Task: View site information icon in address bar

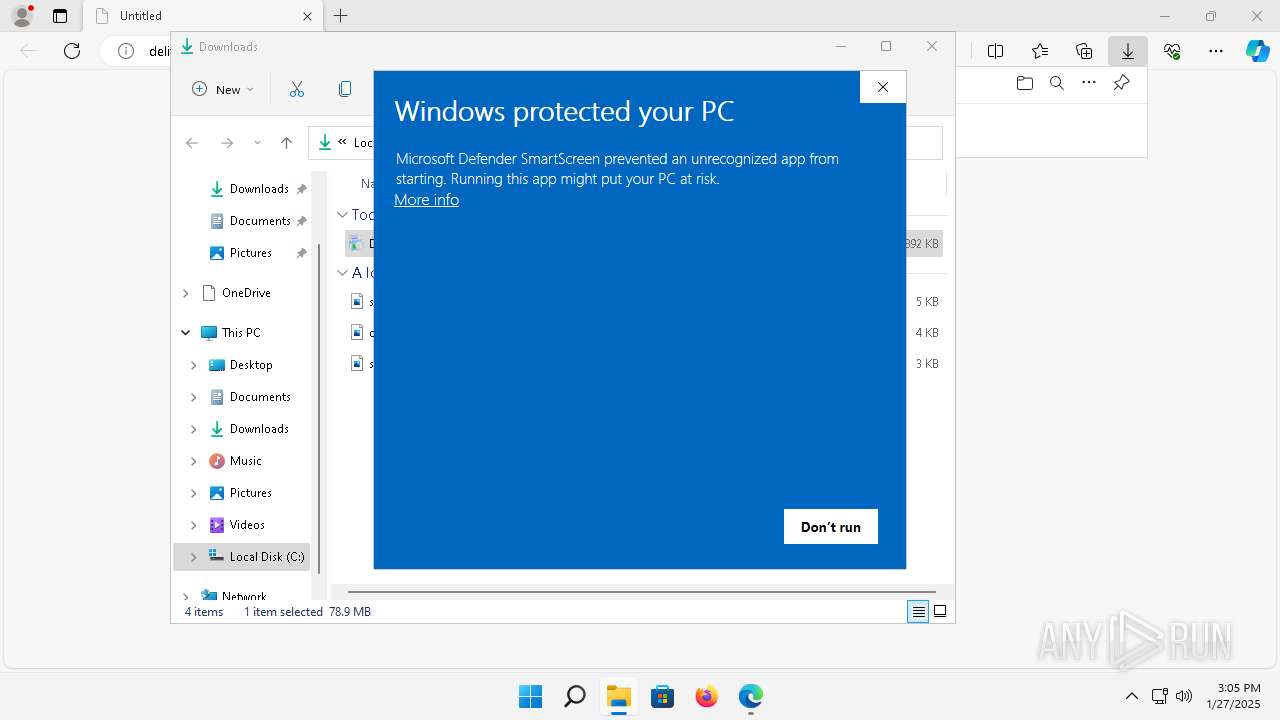Action: point(126,51)
